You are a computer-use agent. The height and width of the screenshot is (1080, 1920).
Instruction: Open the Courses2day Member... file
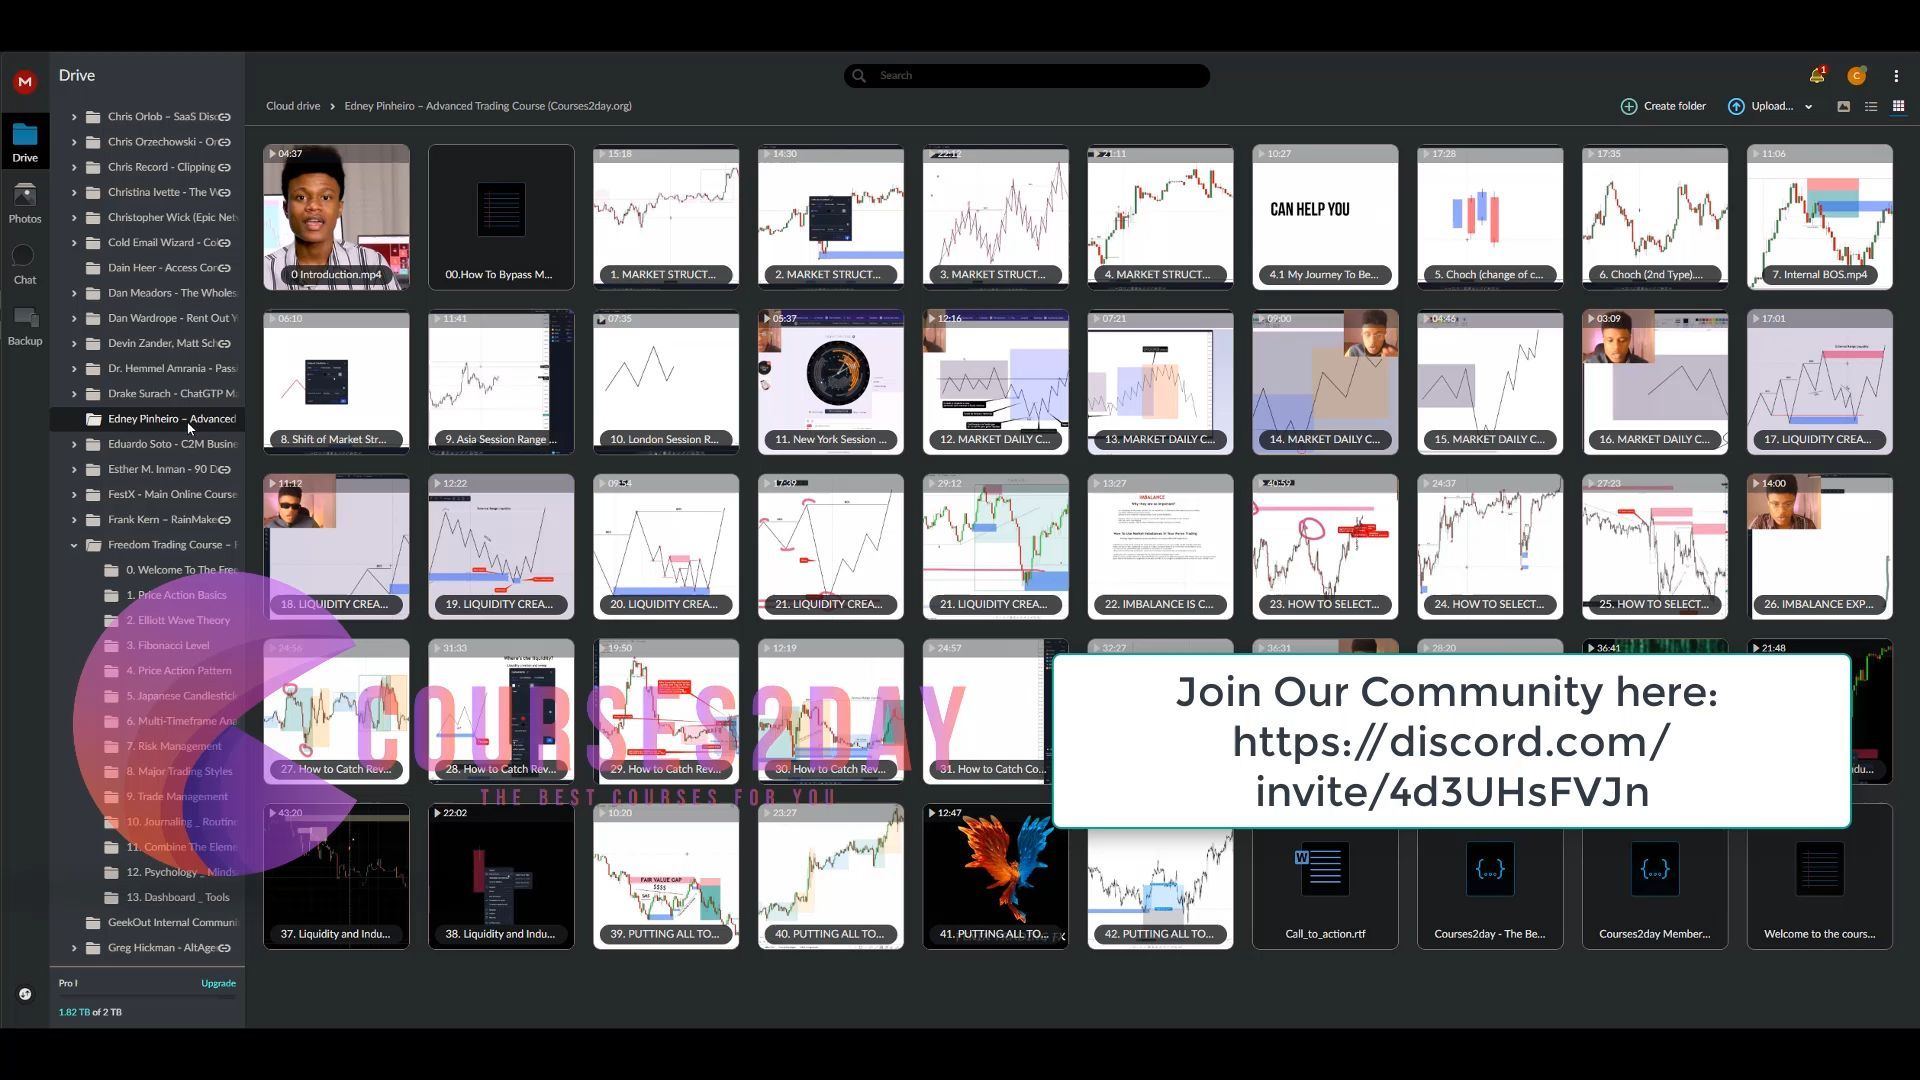[x=1655, y=877]
